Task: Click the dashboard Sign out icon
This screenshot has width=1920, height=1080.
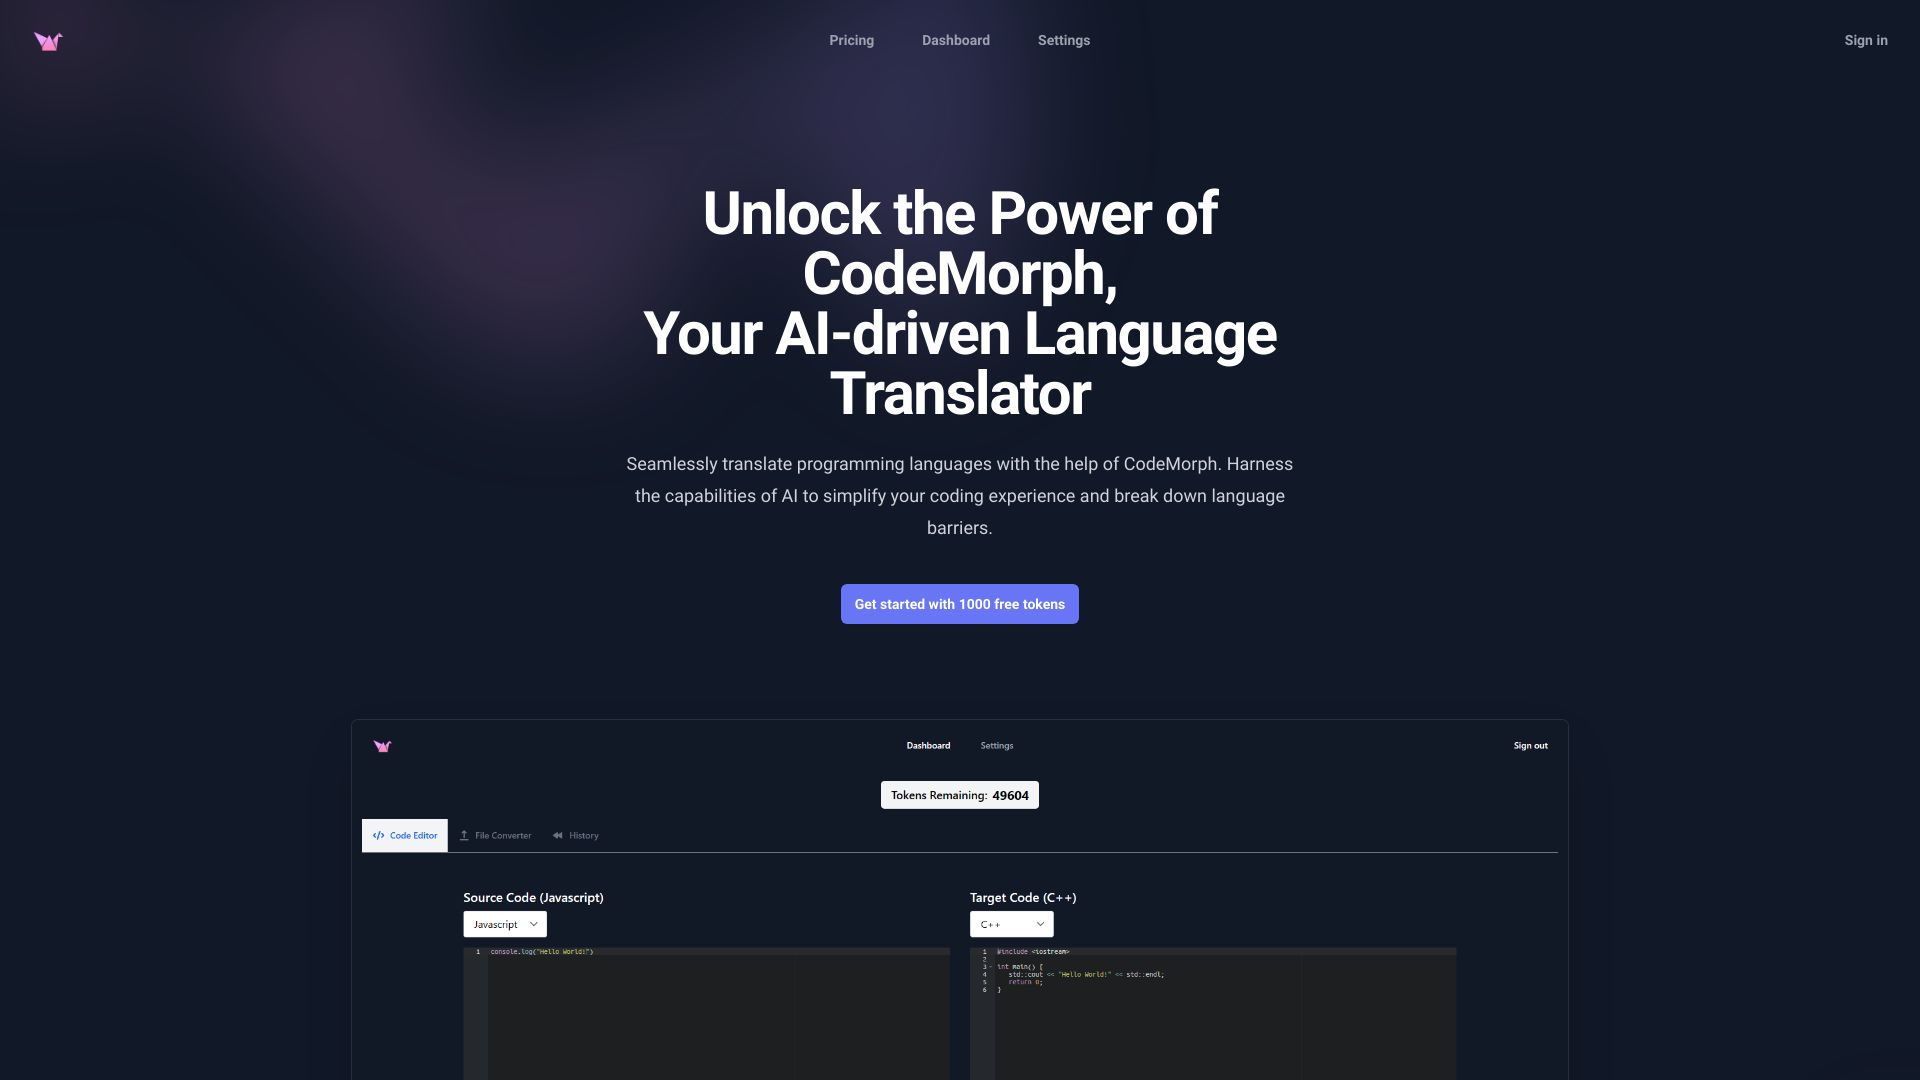Action: [x=1530, y=745]
